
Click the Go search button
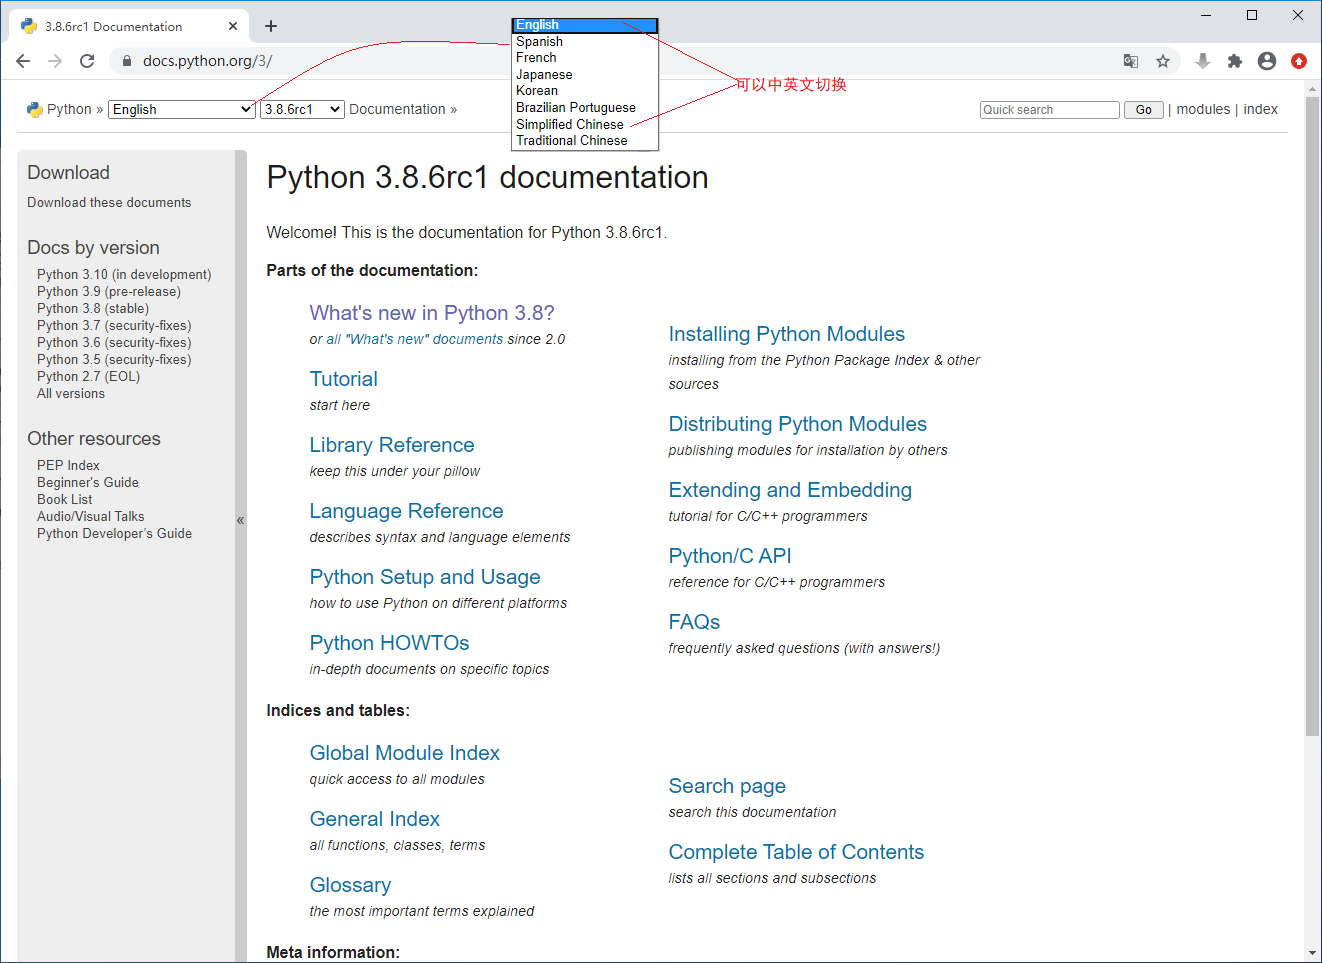coord(1143,110)
